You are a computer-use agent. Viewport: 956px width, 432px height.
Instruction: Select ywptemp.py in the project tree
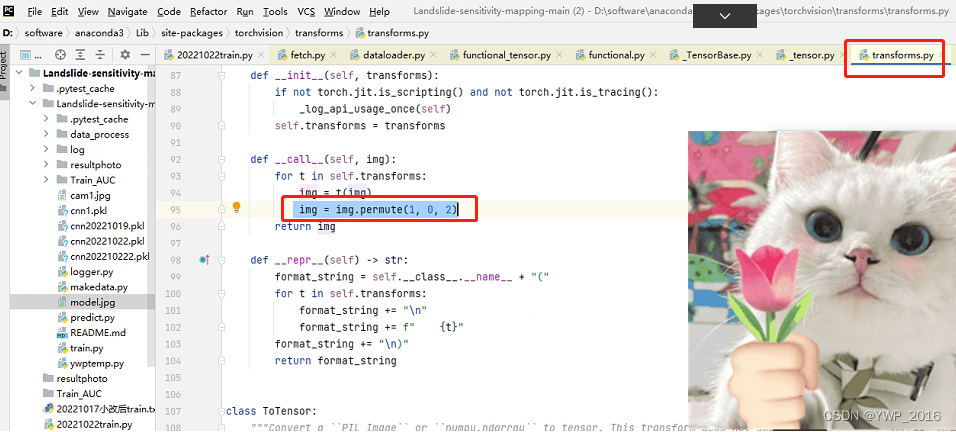[x=90, y=363]
